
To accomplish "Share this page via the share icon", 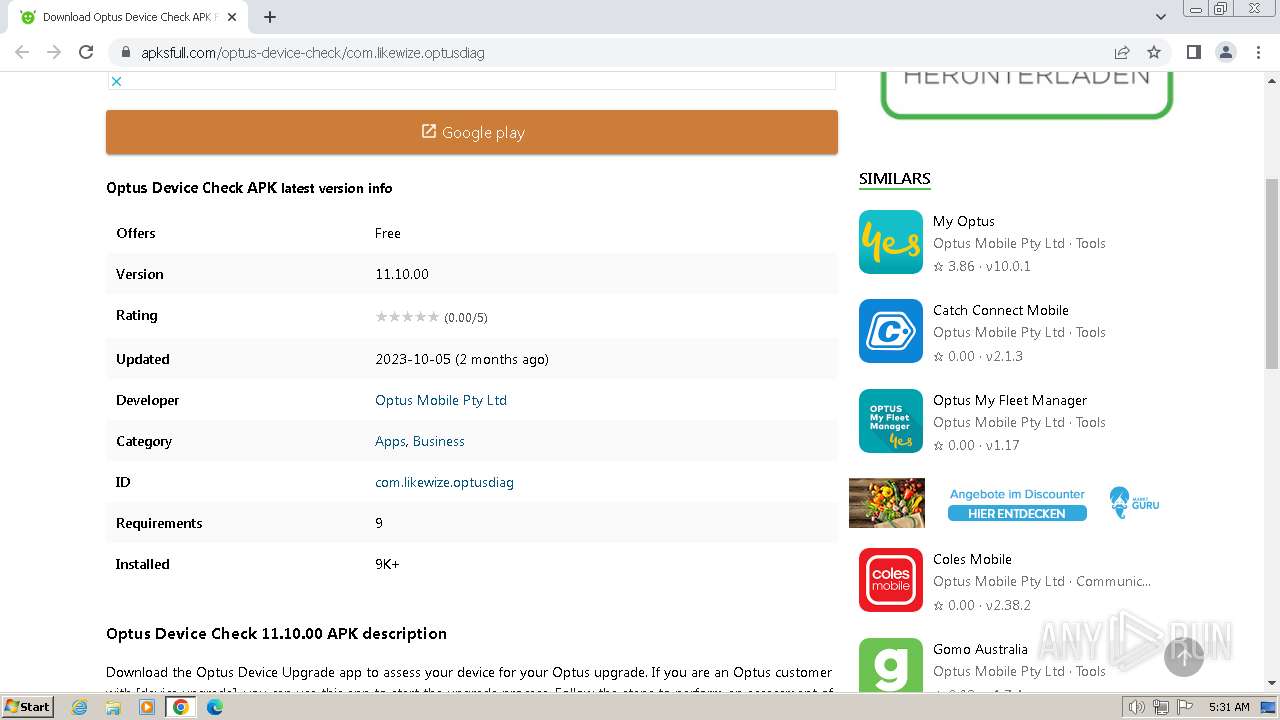I will coord(1122,52).
